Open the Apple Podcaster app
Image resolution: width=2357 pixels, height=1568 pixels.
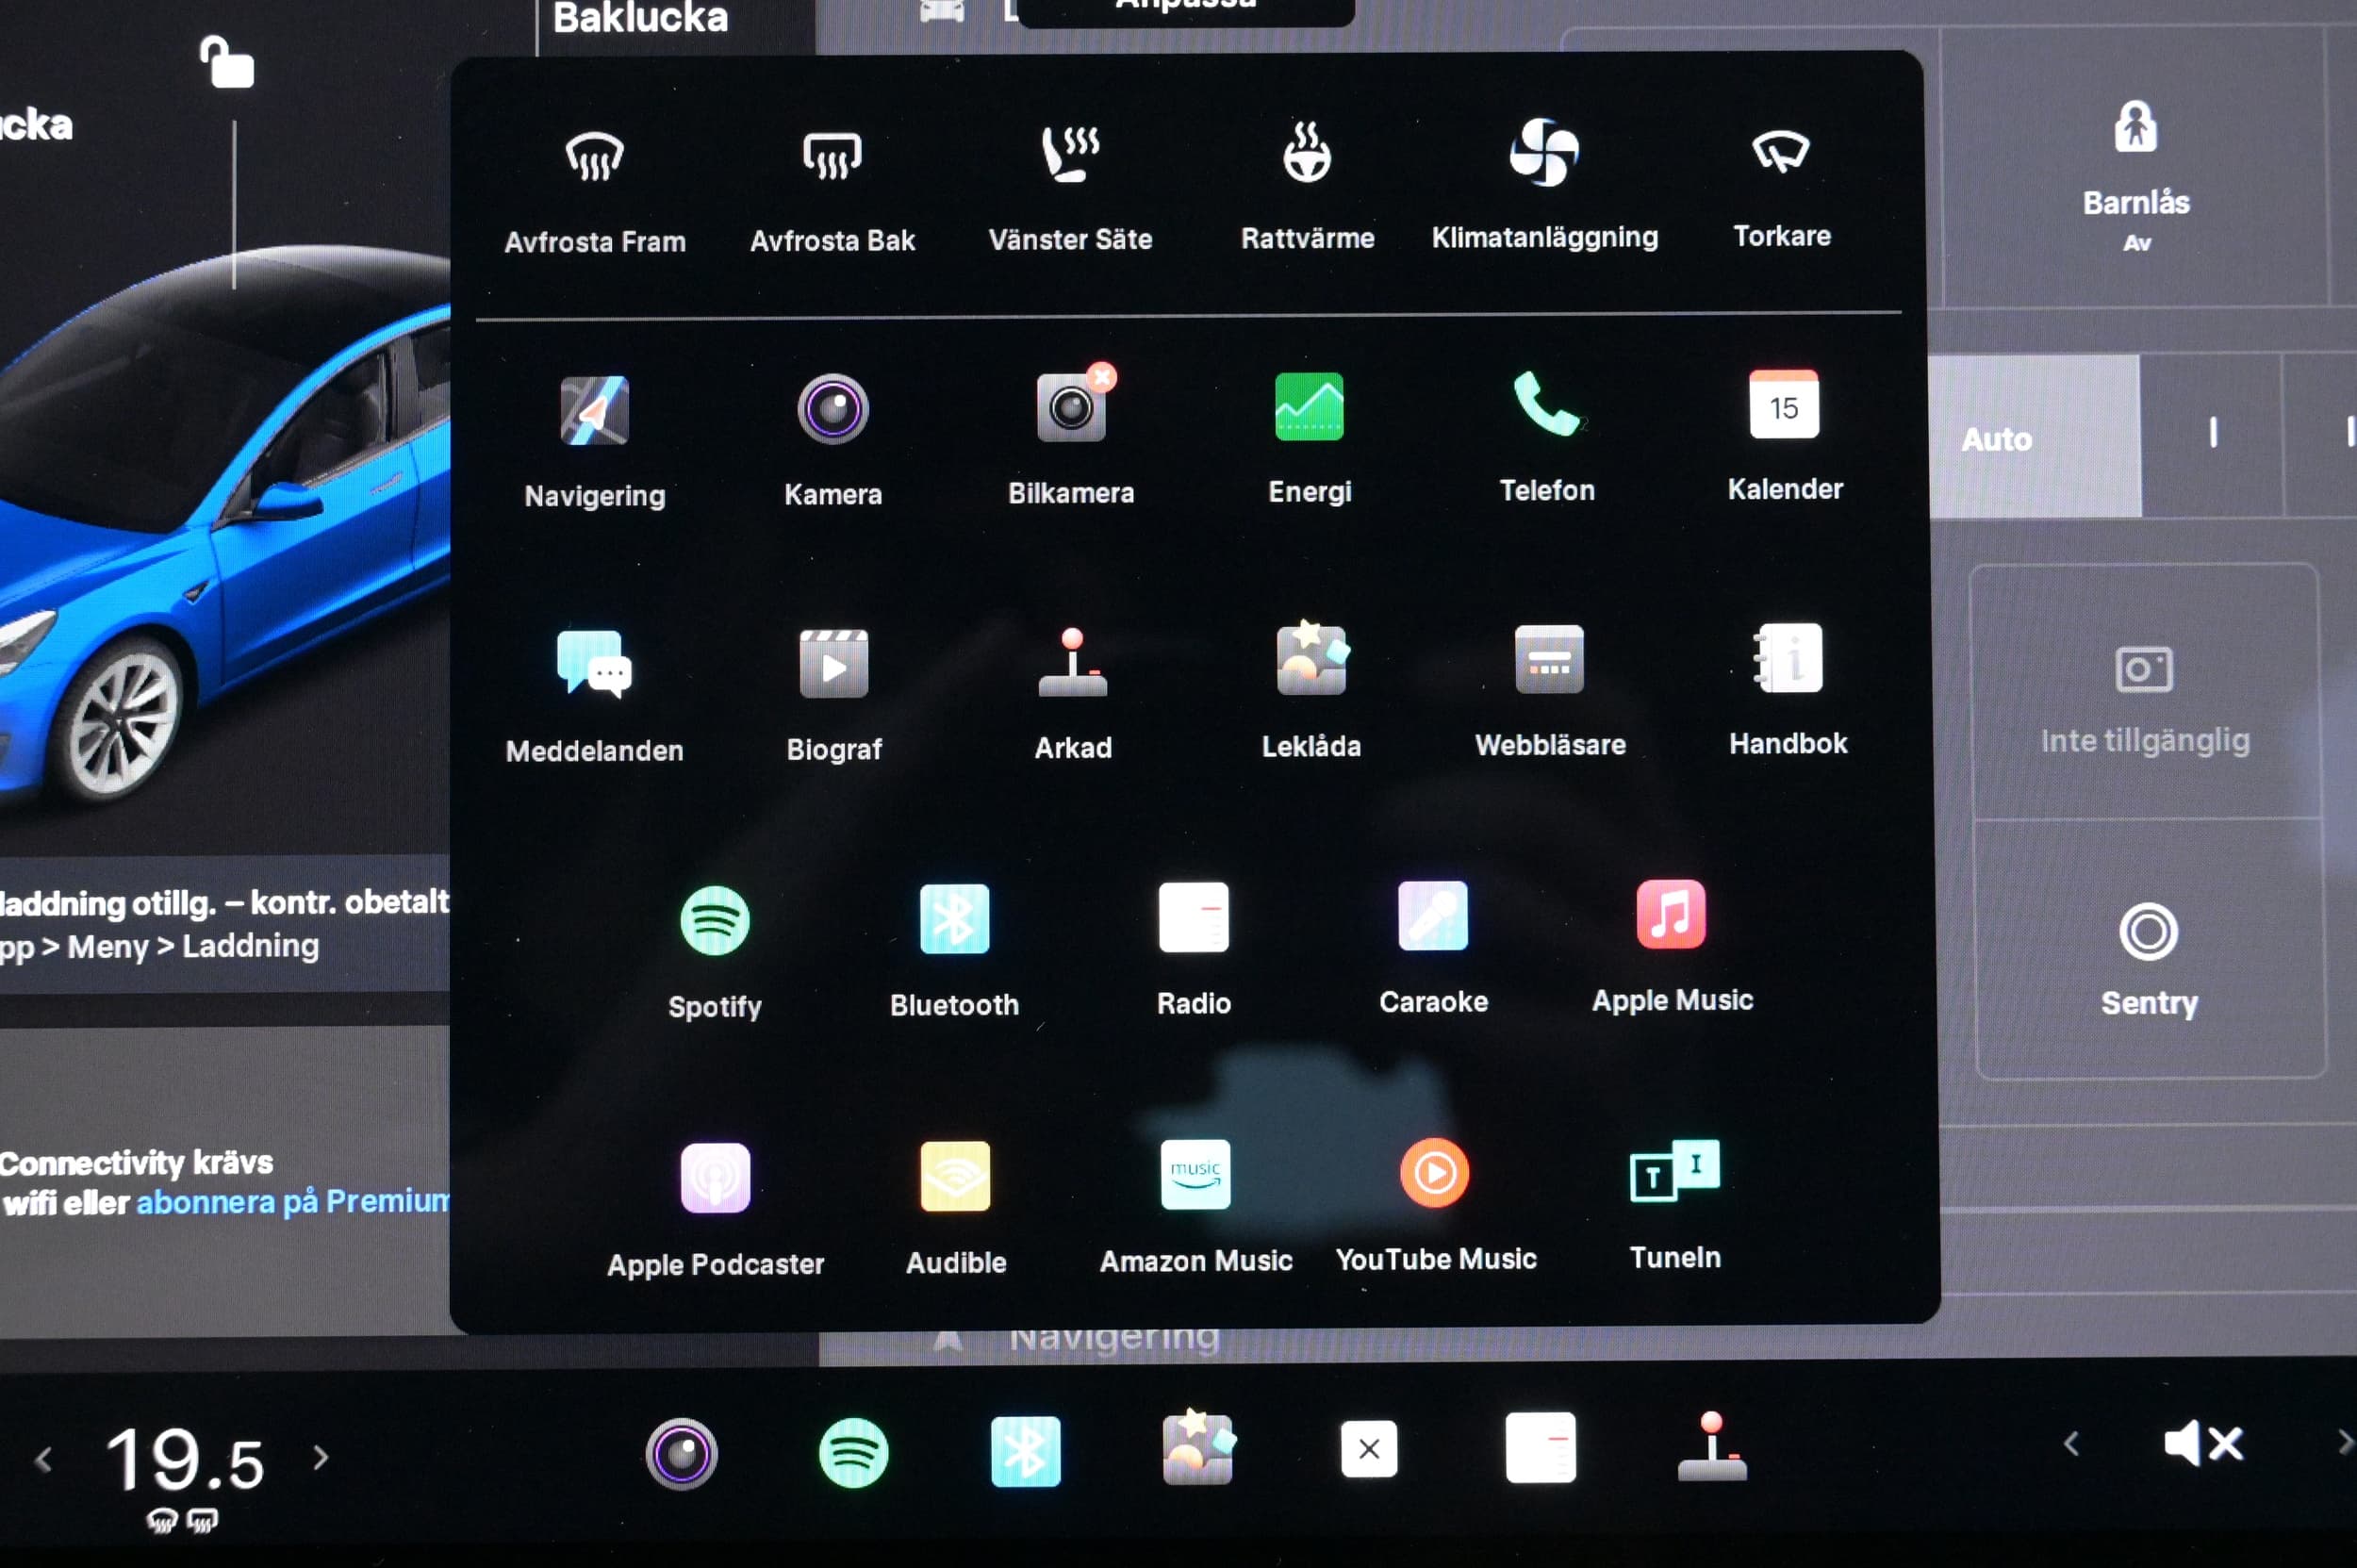715,1209
